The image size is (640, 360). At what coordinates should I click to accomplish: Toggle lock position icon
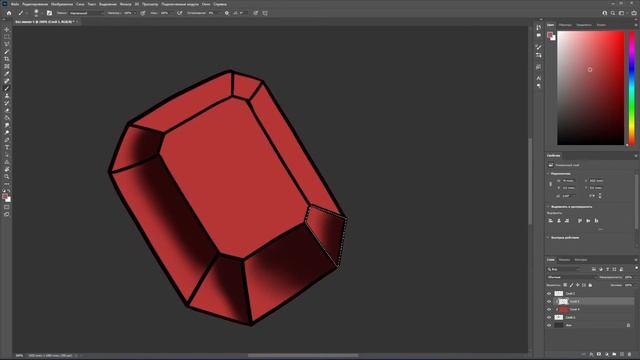pyautogui.click(x=578, y=285)
